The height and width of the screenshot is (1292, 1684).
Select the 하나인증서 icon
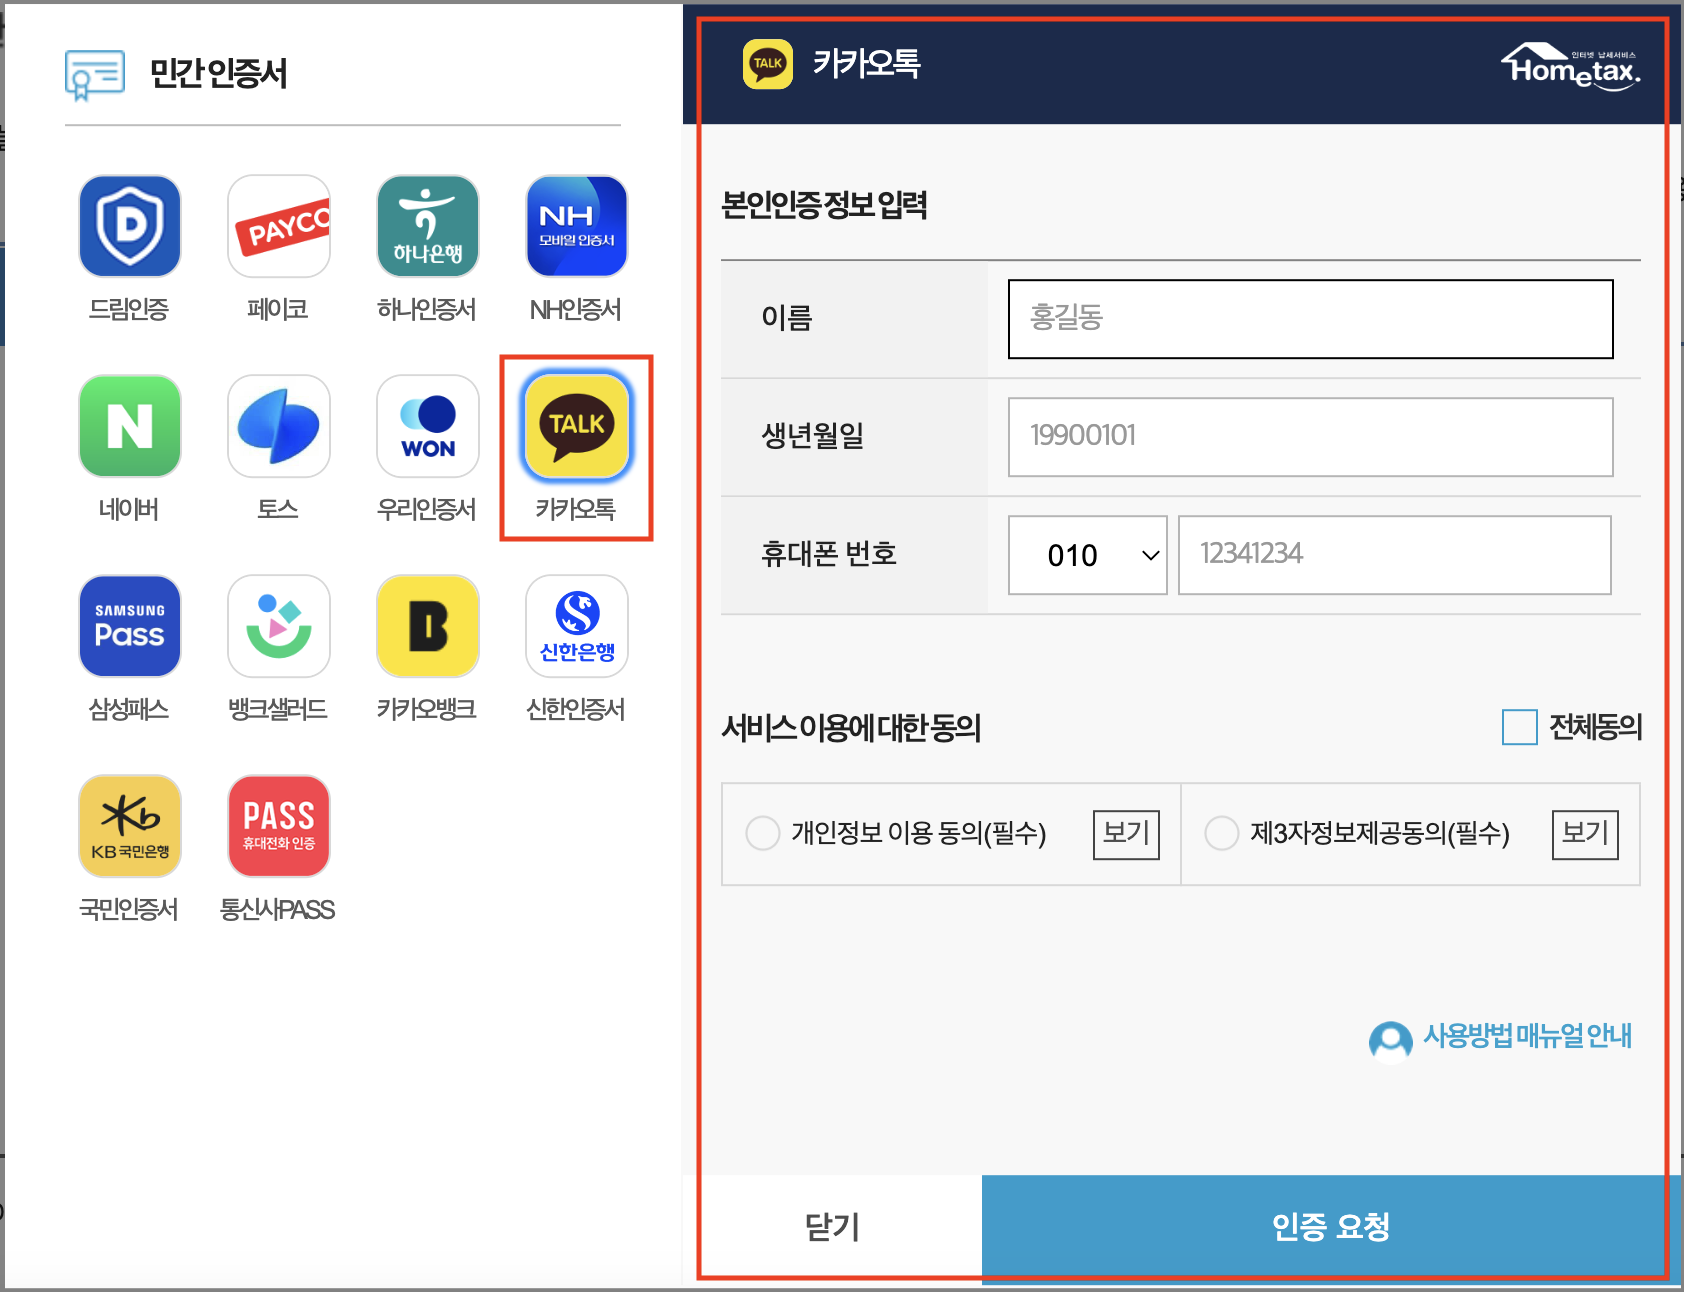click(x=427, y=226)
